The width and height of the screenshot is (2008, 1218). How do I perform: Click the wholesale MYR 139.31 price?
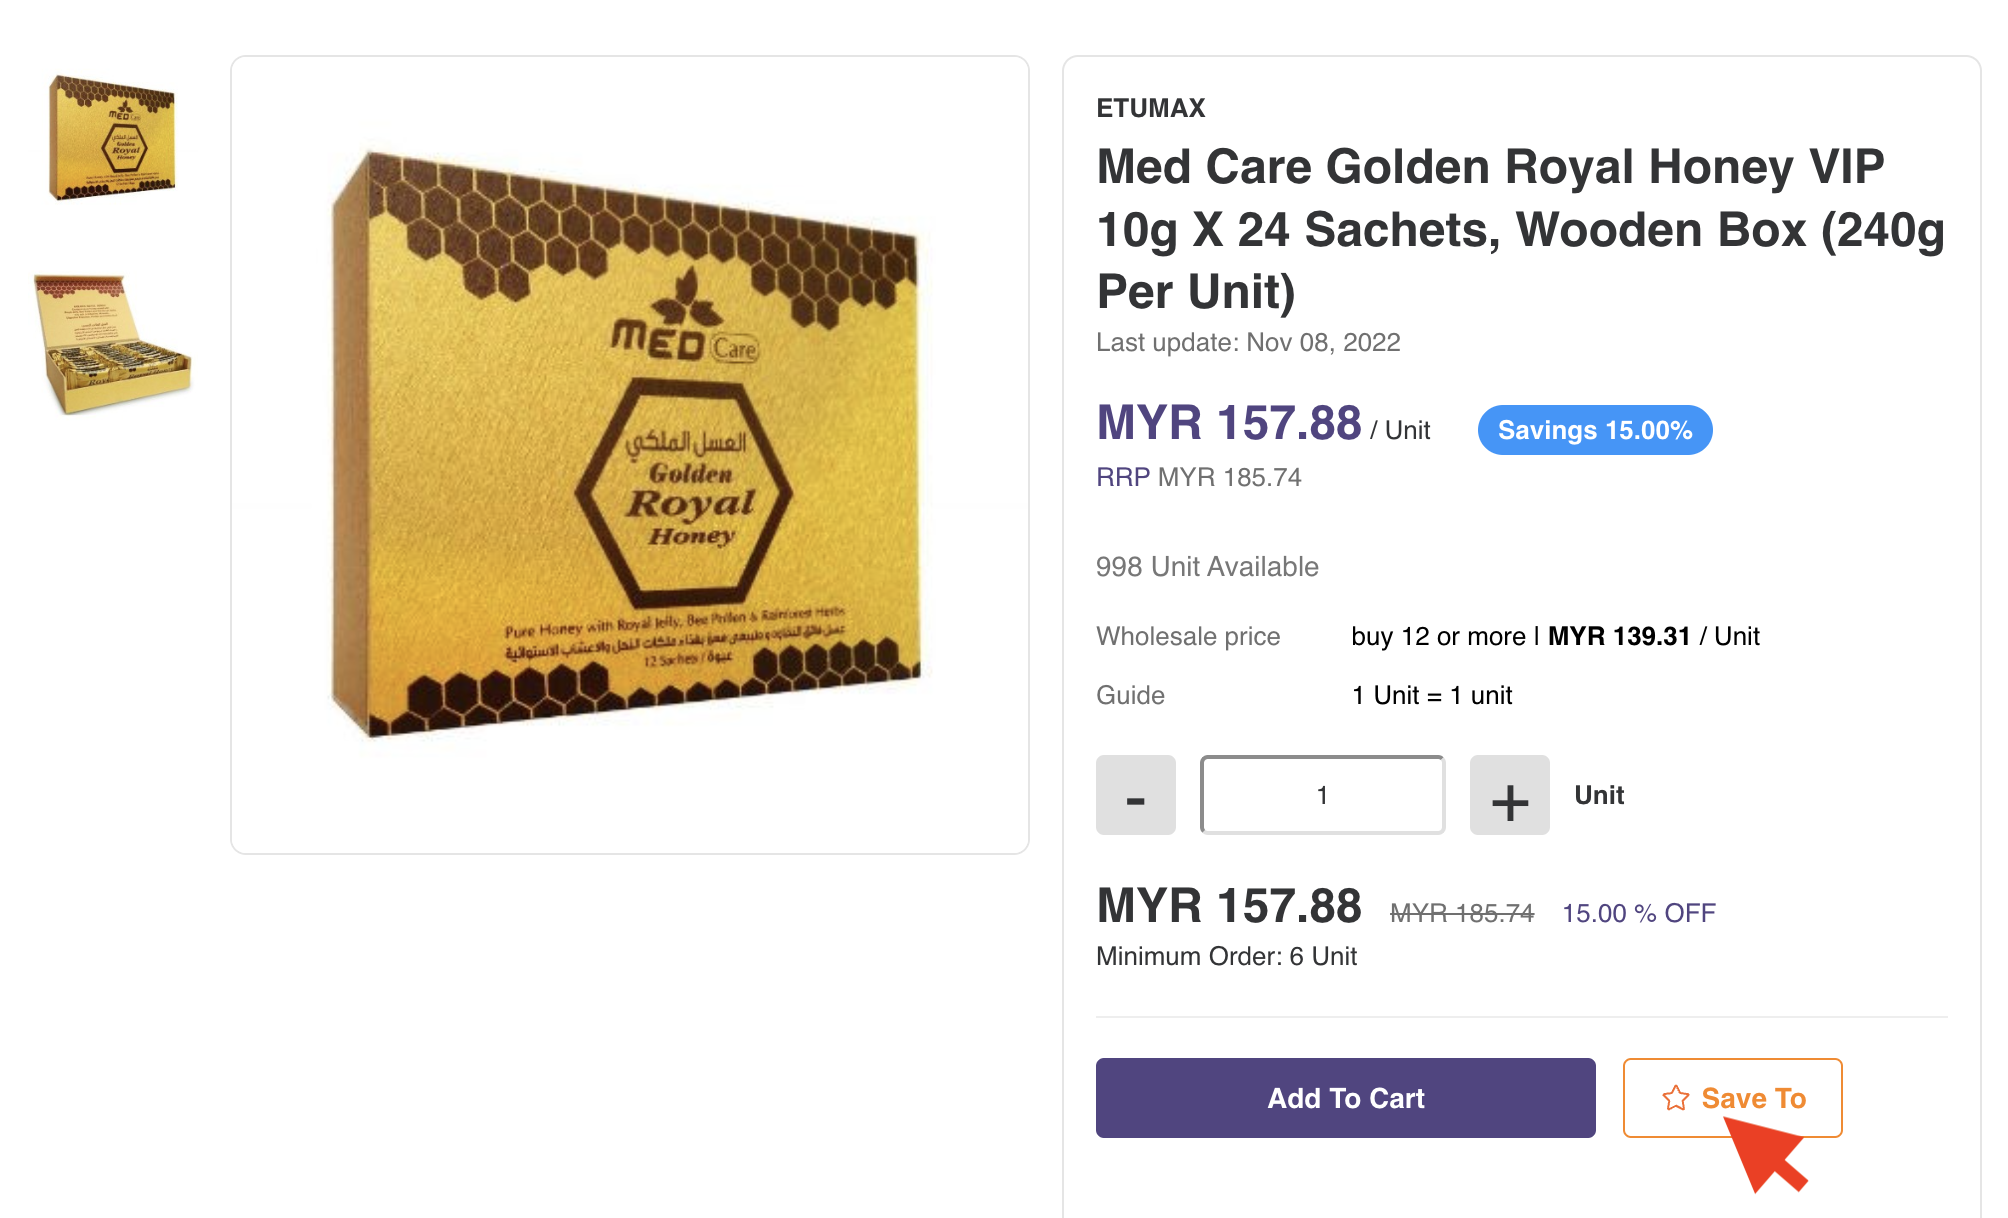[x=1618, y=636]
